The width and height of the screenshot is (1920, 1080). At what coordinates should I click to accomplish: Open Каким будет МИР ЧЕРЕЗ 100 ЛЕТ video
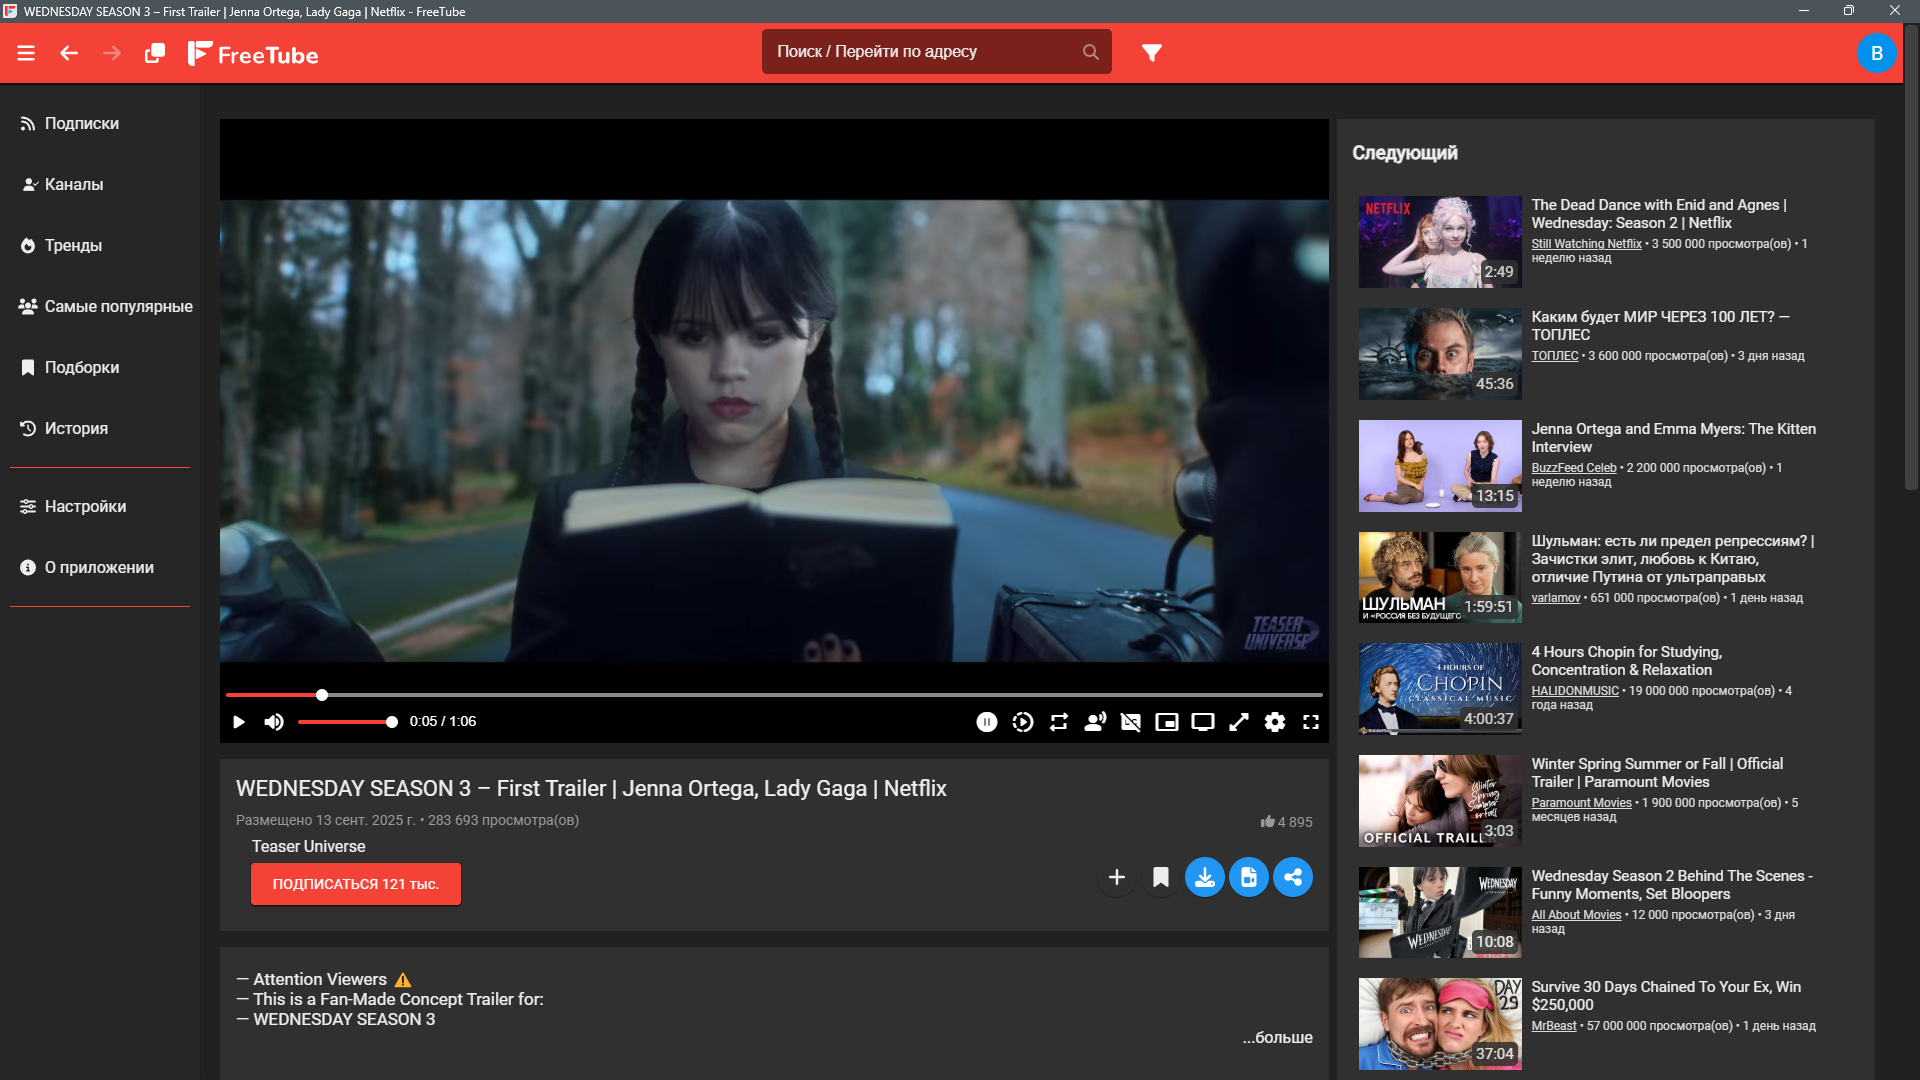(x=1660, y=325)
